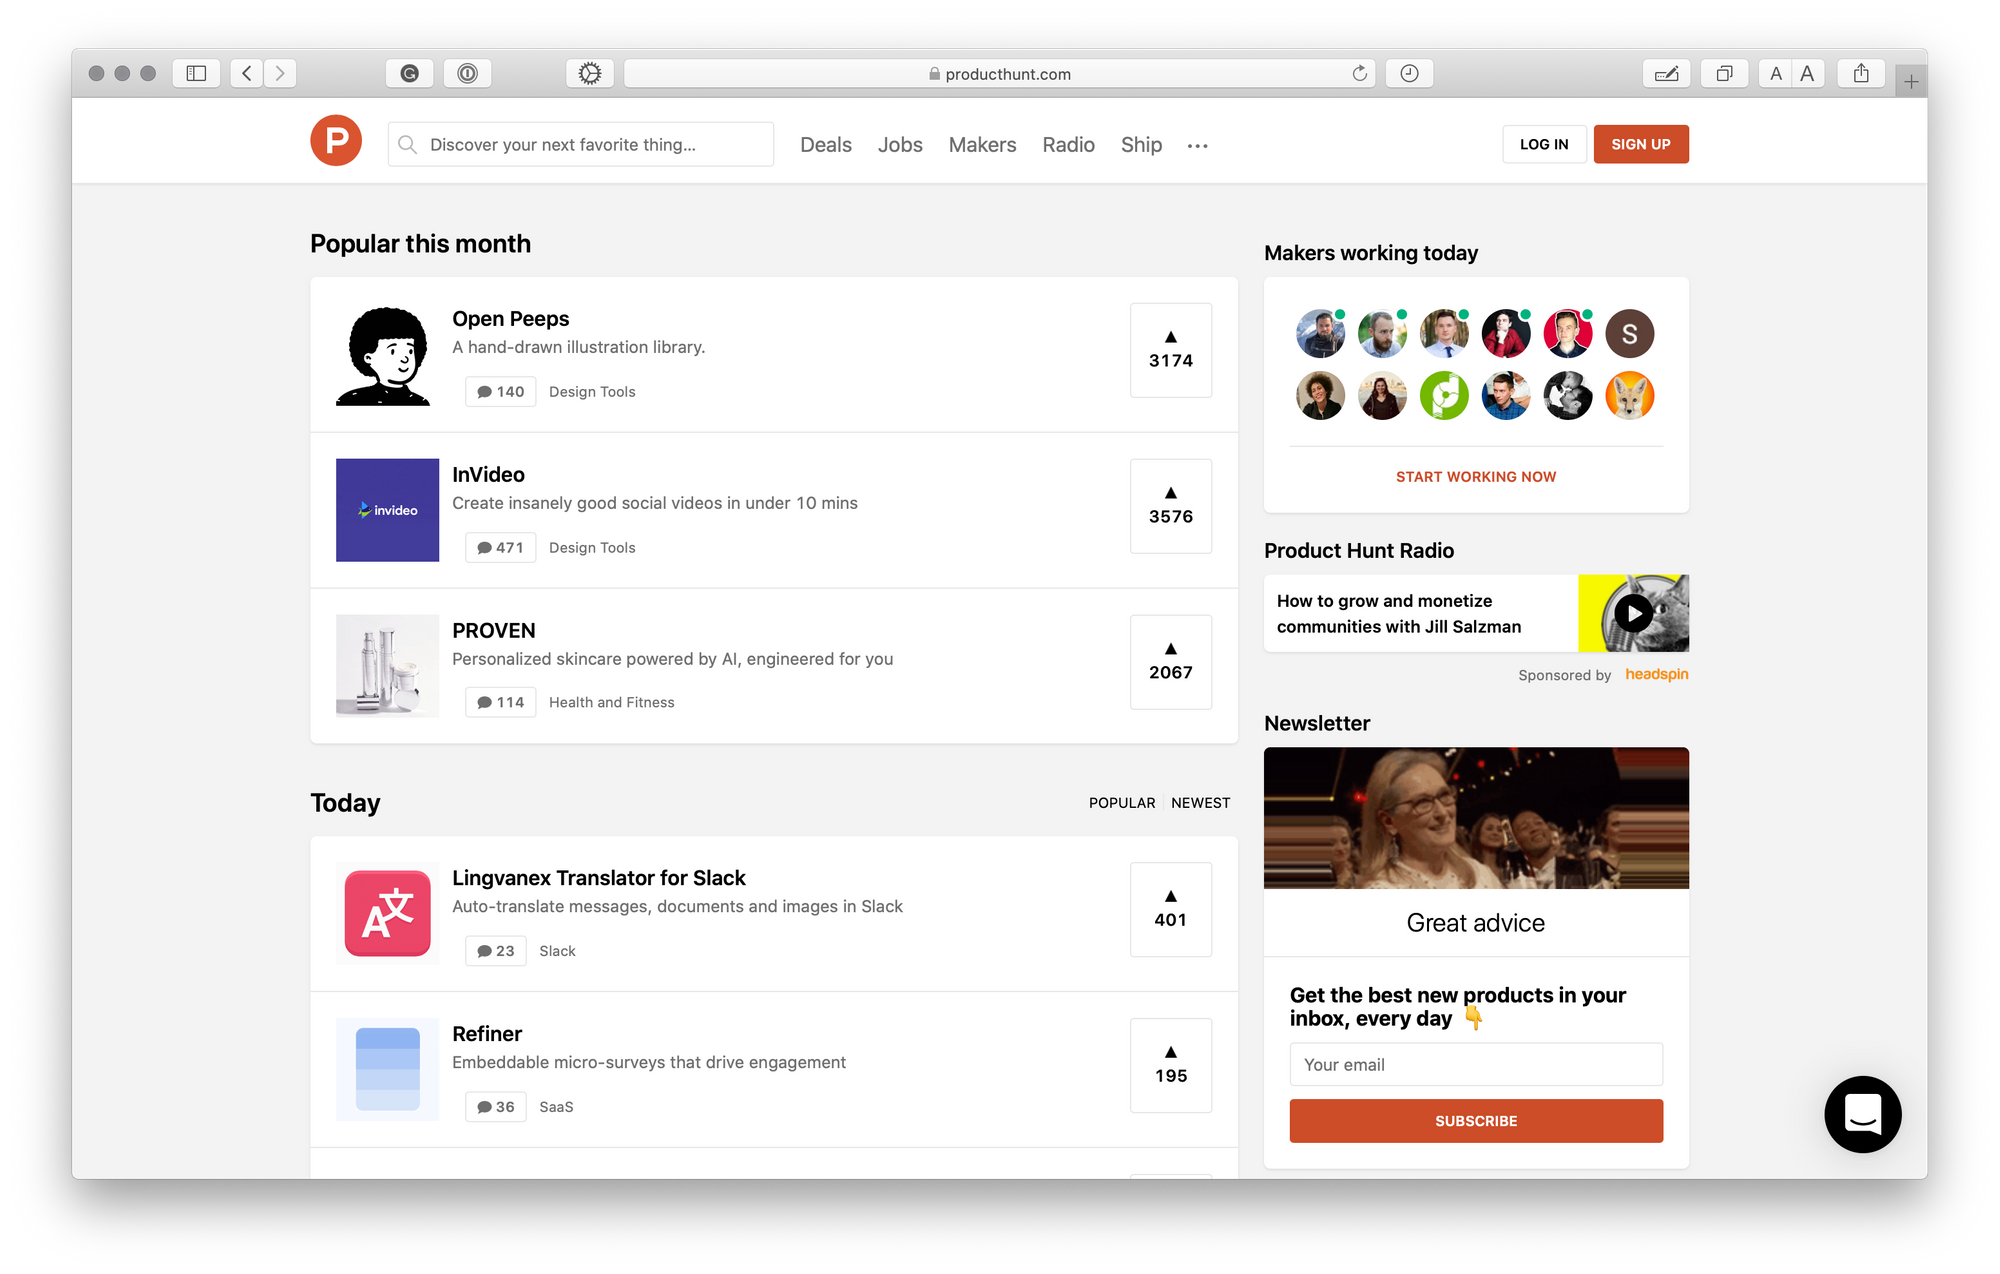
Task: Click the SUBSCRIBE button
Action: pyautogui.click(x=1476, y=1121)
